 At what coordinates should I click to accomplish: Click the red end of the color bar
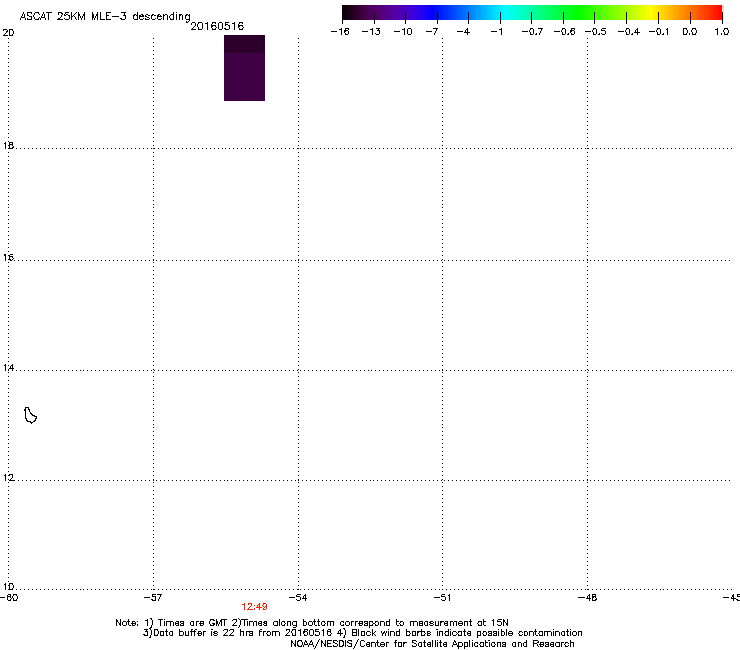(715, 13)
